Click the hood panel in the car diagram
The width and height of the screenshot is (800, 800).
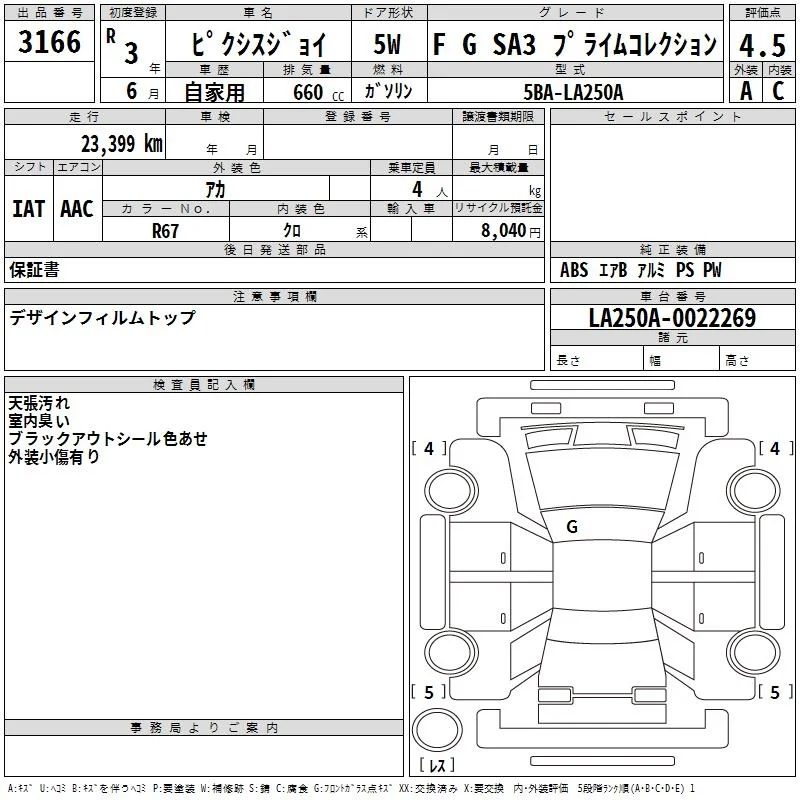pyautogui.click(x=602, y=480)
